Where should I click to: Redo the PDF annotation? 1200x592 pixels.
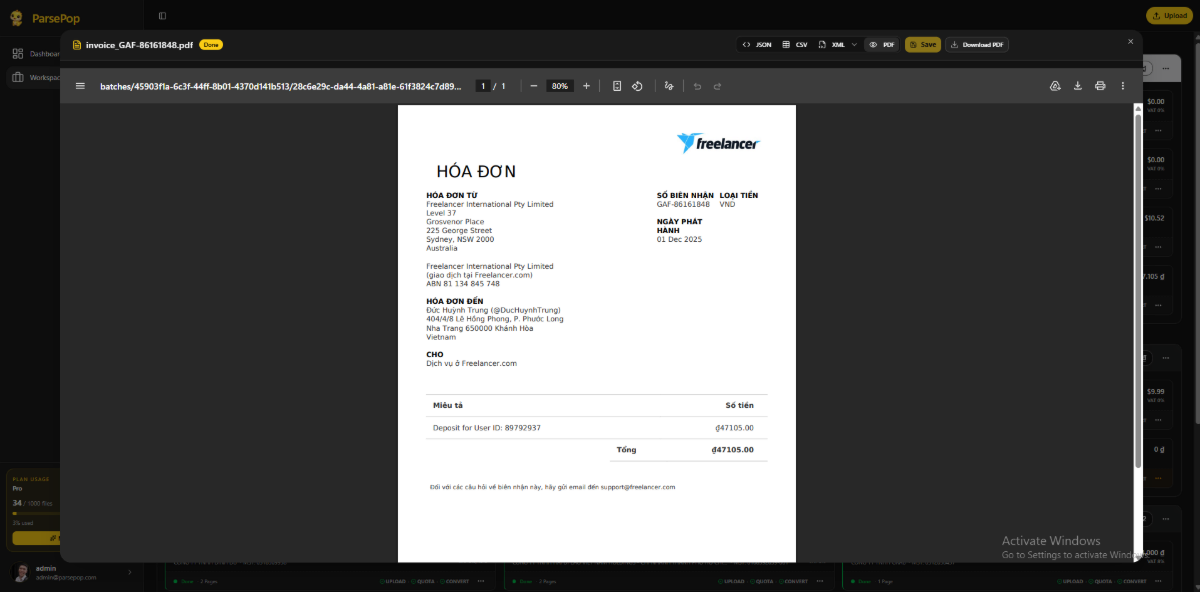click(717, 86)
